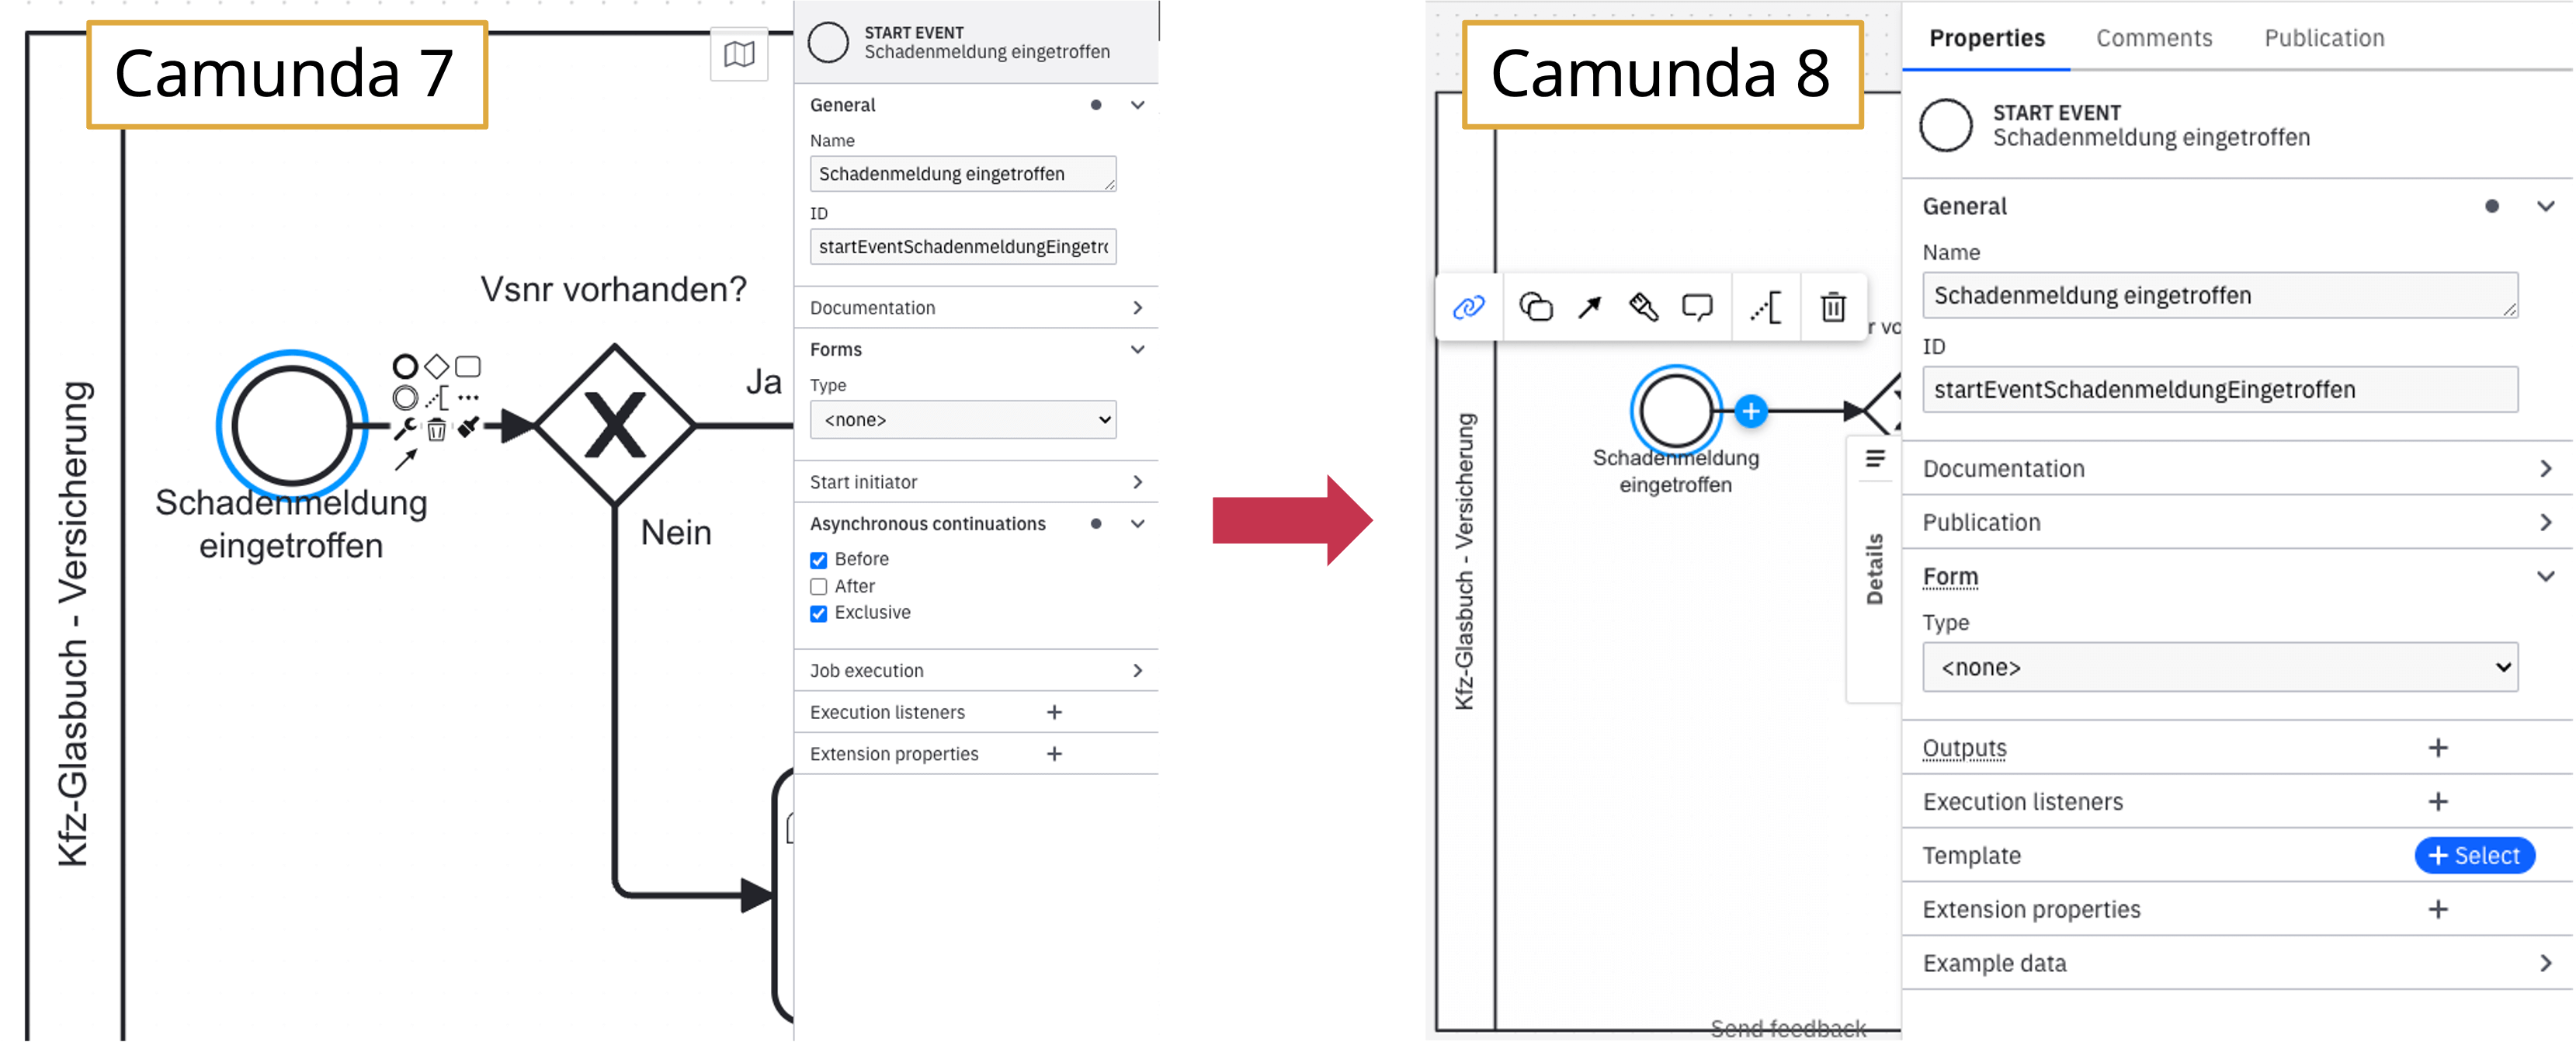The height and width of the screenshot is (1042, 2576).
Task: Add Execution listeners with plus in Camunda 8
Action: 2438,802
